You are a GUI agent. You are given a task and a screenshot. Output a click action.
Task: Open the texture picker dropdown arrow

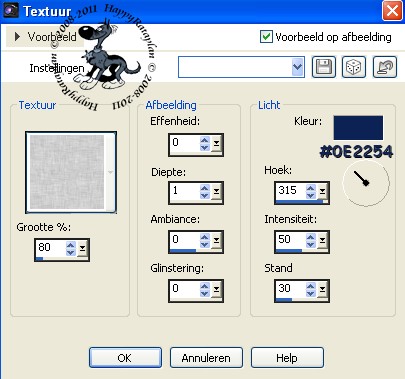111,172
